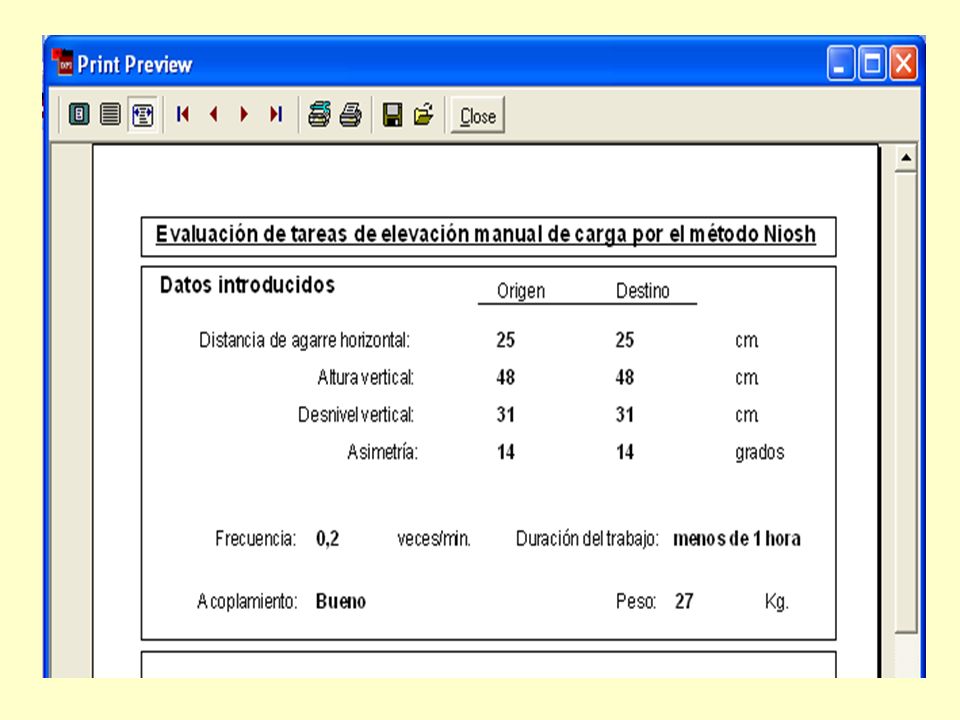The width and height of the screenshot is (960, 720).
Task: Save the report with floppy icon
Action: [392, 114]
